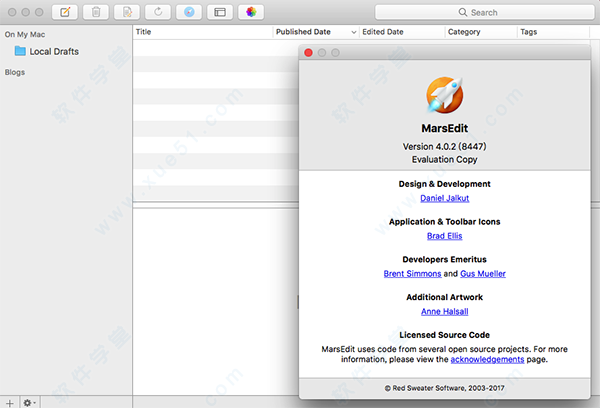
Task: Toggle the preview pane layout icon
Action: click(x=220, y=12)
